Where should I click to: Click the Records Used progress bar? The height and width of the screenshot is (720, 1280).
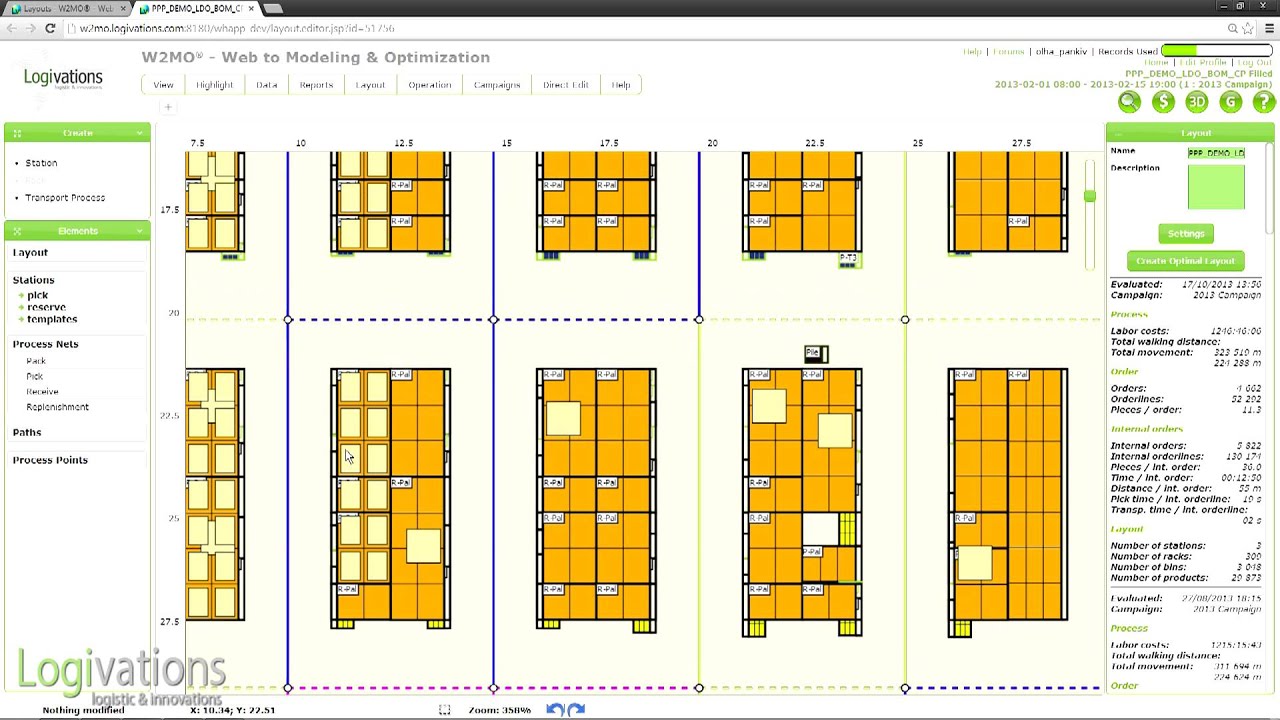1216,51
